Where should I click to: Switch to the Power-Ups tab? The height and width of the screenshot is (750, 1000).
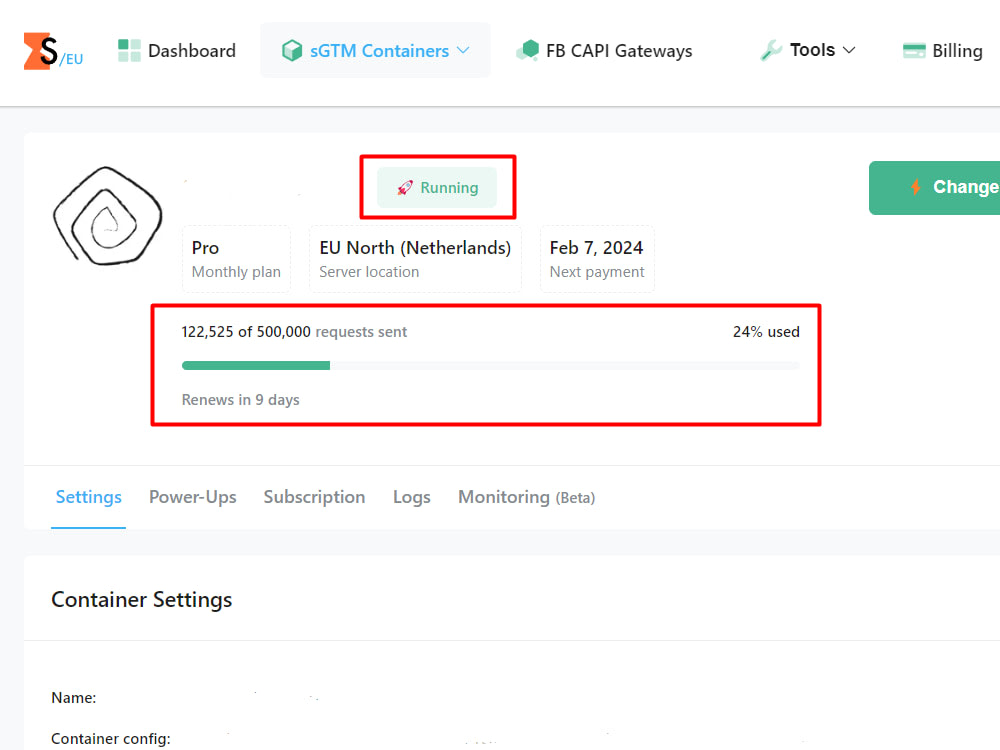(193, 497)
